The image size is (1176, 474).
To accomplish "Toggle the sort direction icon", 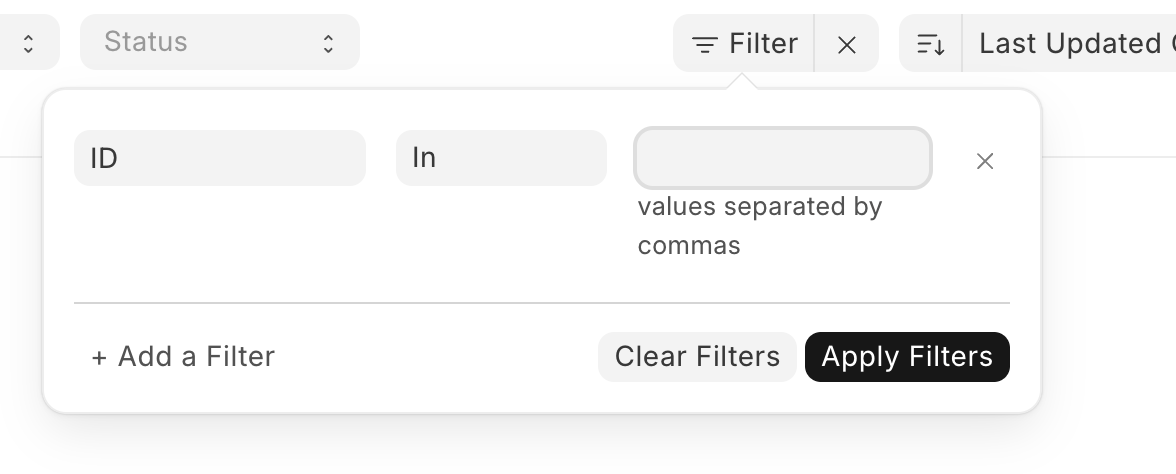I will coord(931,44).
